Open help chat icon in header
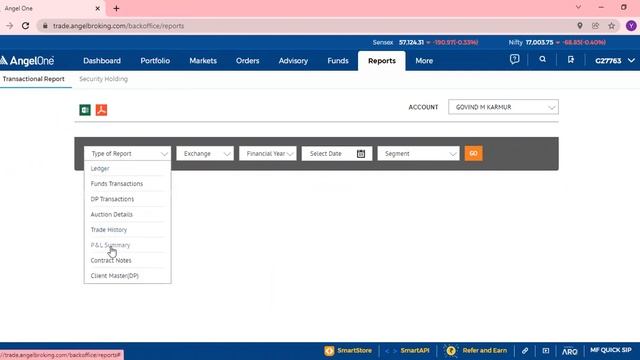This screenshot has height=360, width=640. [x=514, y=60]
